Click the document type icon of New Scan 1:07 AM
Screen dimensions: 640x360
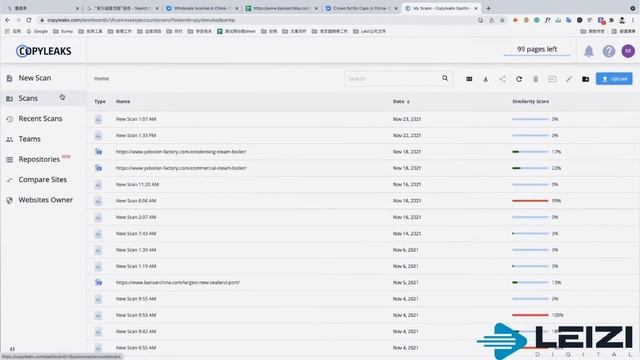pos(98,119)
